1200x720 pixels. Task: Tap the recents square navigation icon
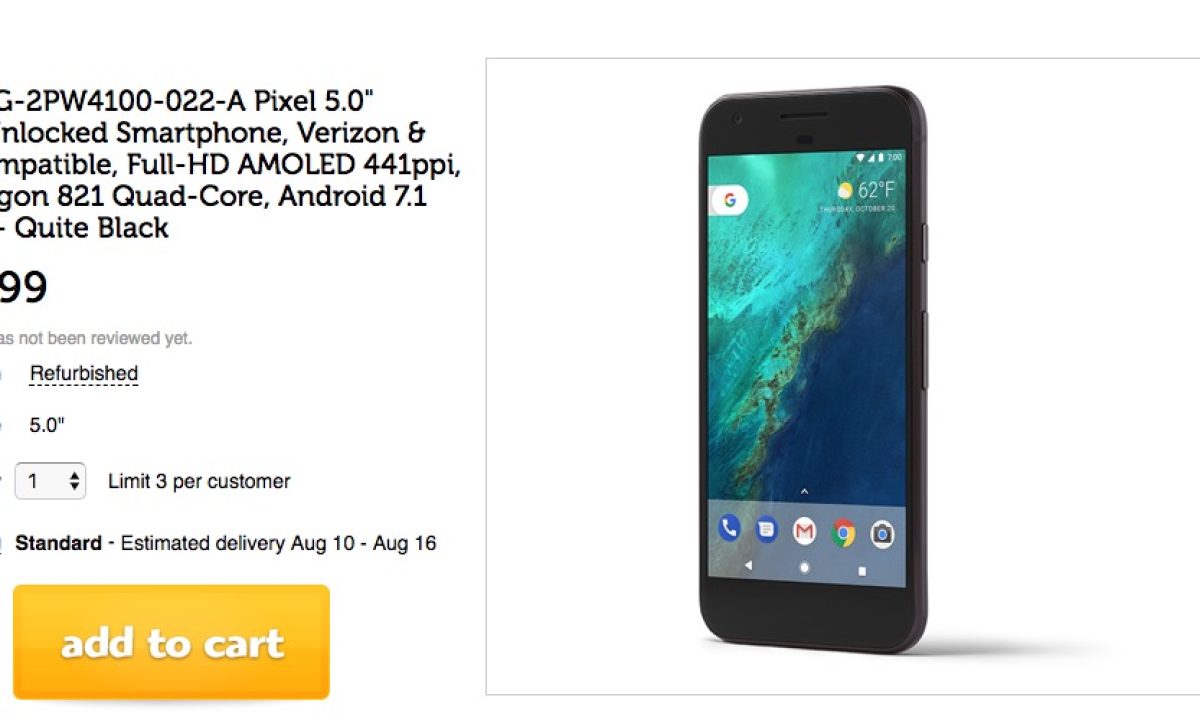click(x=861, y=571)
